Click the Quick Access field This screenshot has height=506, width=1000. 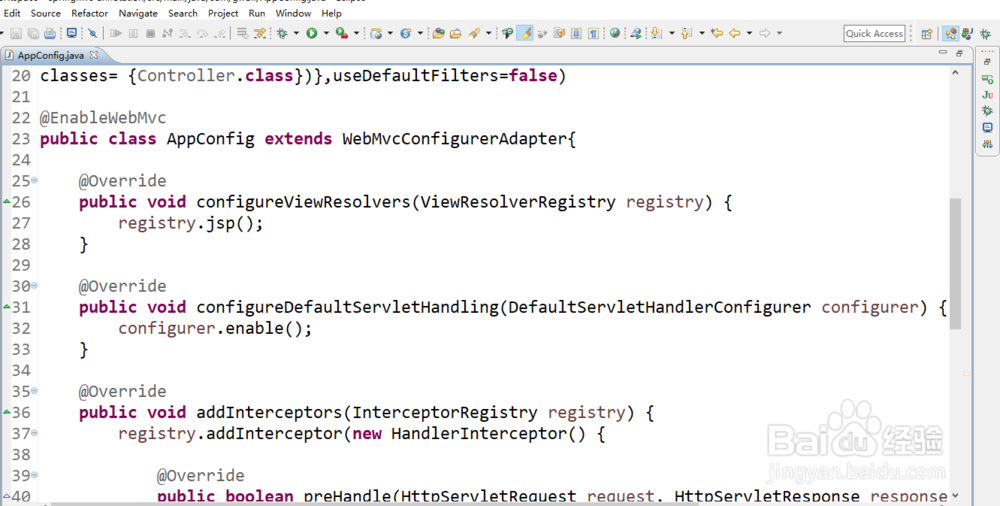[874, 33]
